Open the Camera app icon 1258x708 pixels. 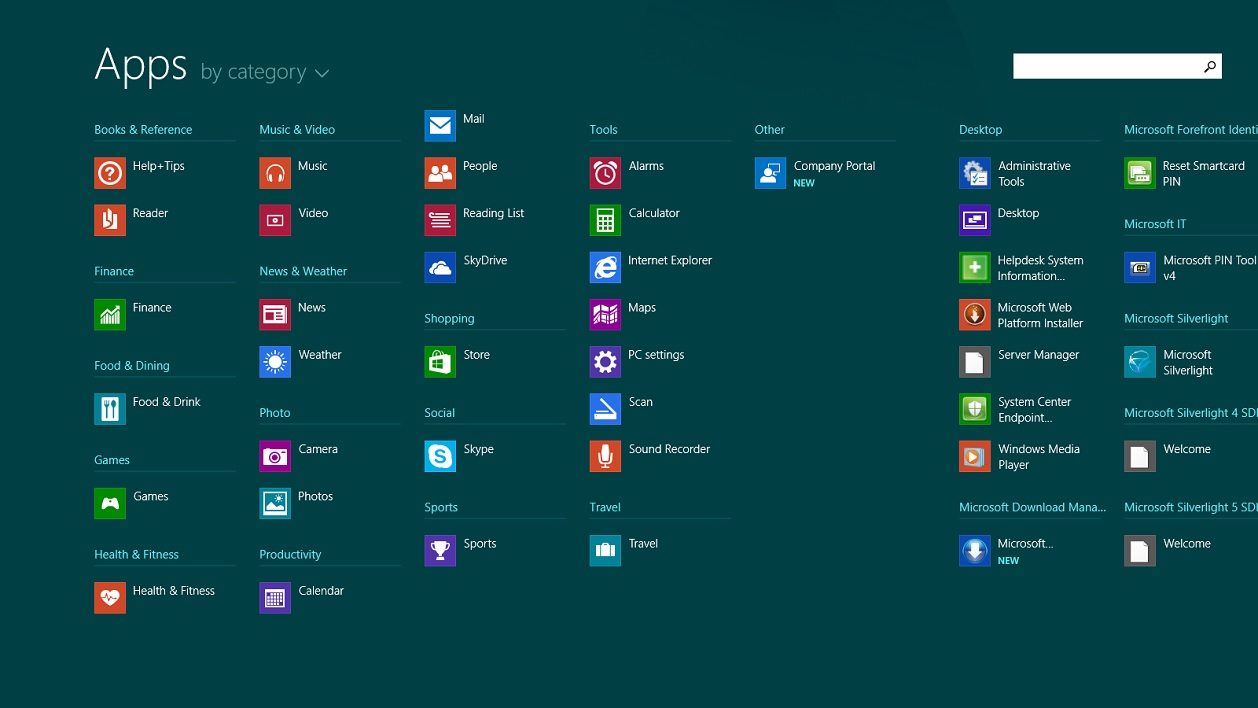(275, 456)
